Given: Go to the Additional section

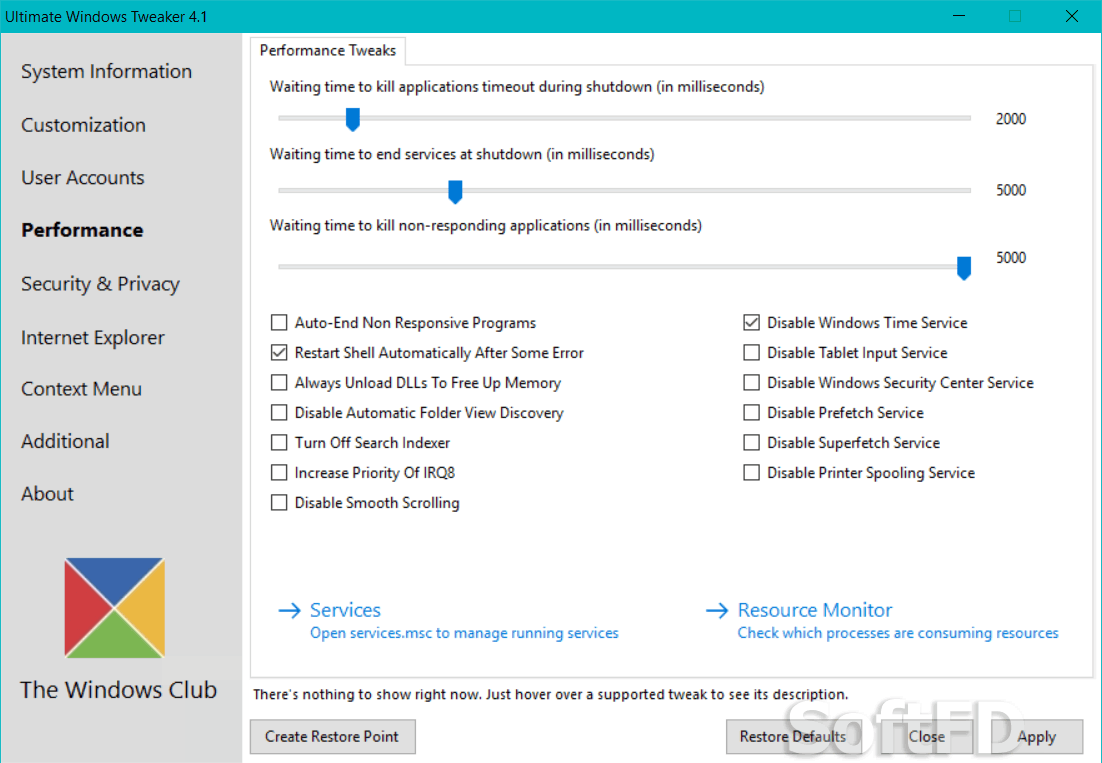Looking at the screenshot, I should point(65,441).
